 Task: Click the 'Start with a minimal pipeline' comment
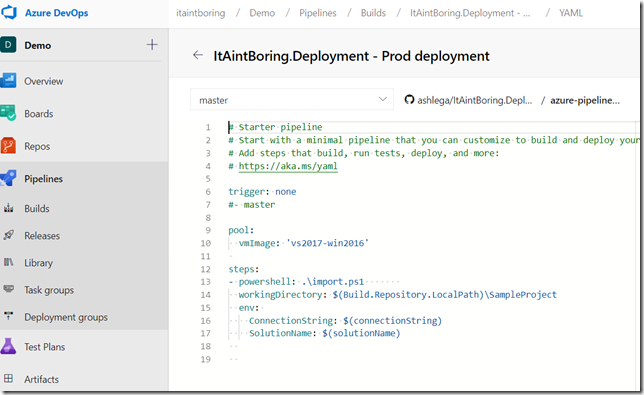click(x=434, y=140)
